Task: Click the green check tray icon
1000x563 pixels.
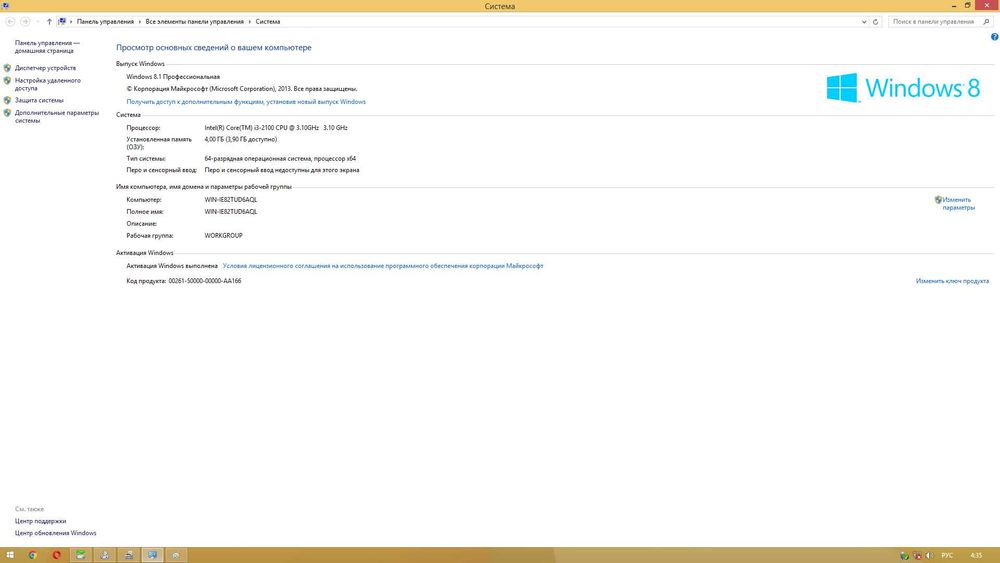Action: (x=904, y=555)
